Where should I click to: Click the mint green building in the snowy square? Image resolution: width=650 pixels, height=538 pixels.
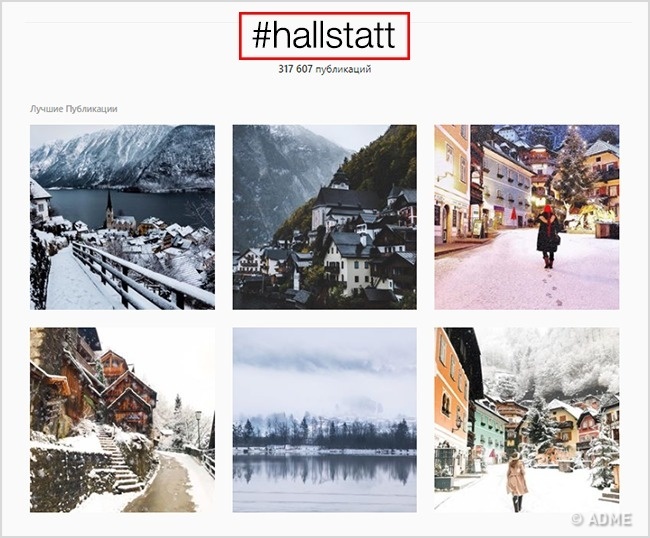[488, 431]
